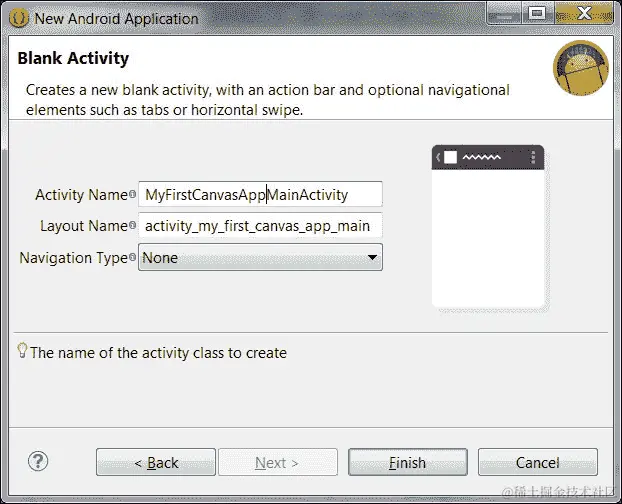Click the Android wizard logo icon
The width and height of the screenshot is (622, 504).
tap(581, 68)
